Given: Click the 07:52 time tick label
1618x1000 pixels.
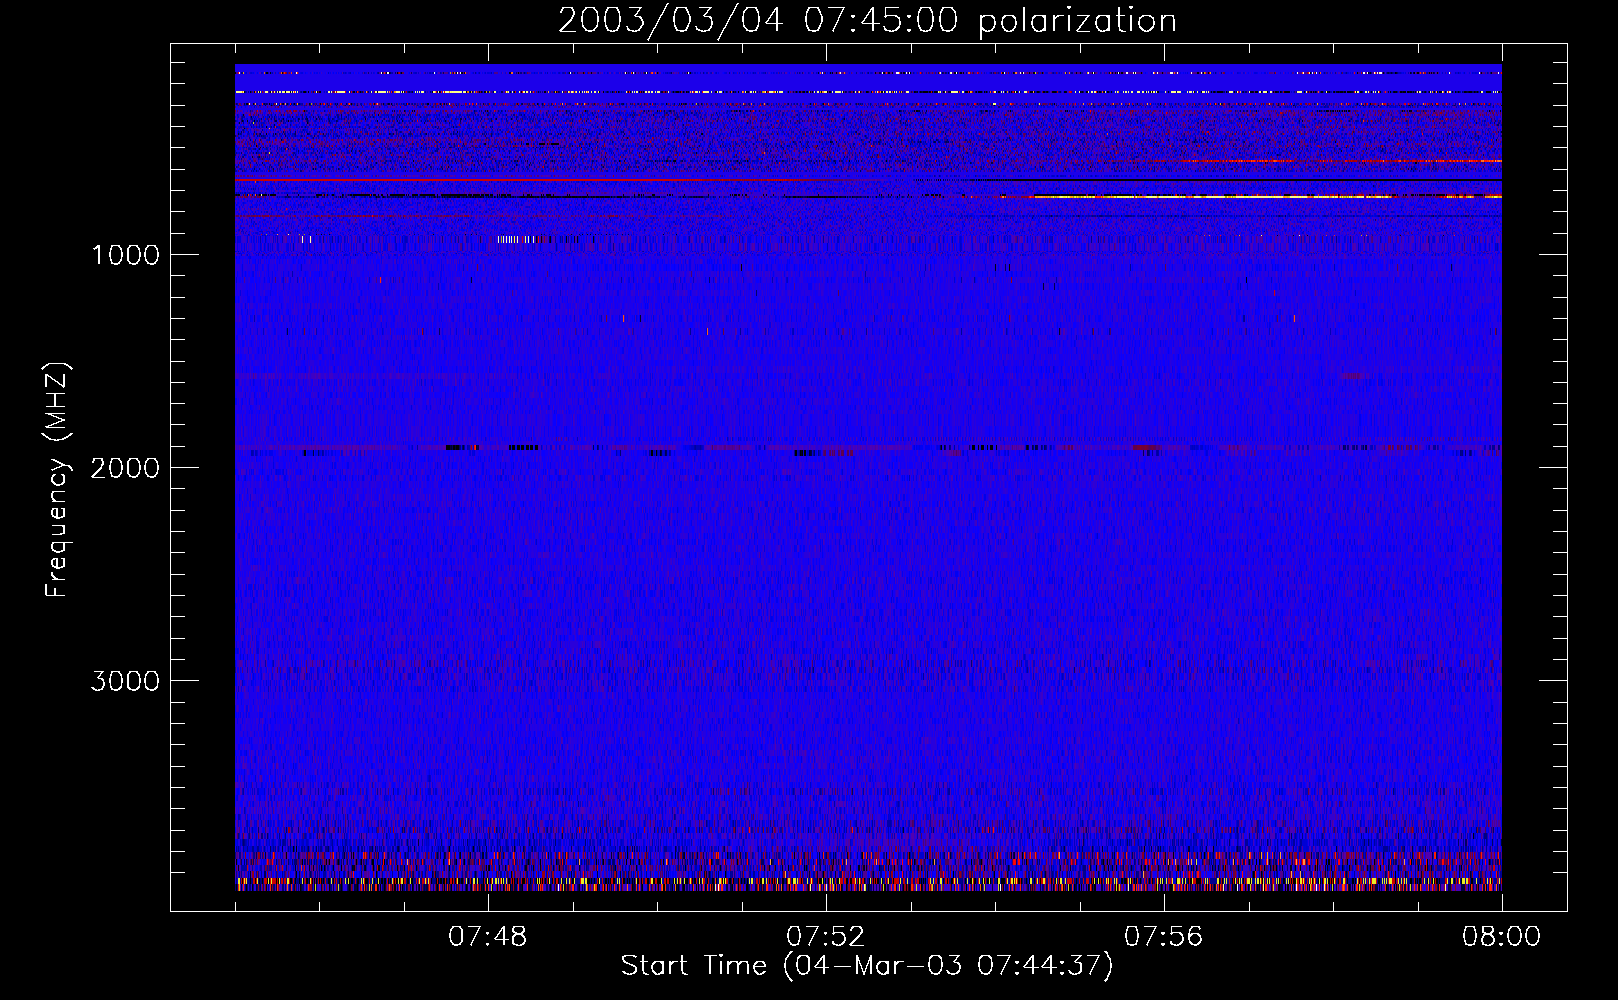Looking at the screenshot, I should tap(826, 937).
